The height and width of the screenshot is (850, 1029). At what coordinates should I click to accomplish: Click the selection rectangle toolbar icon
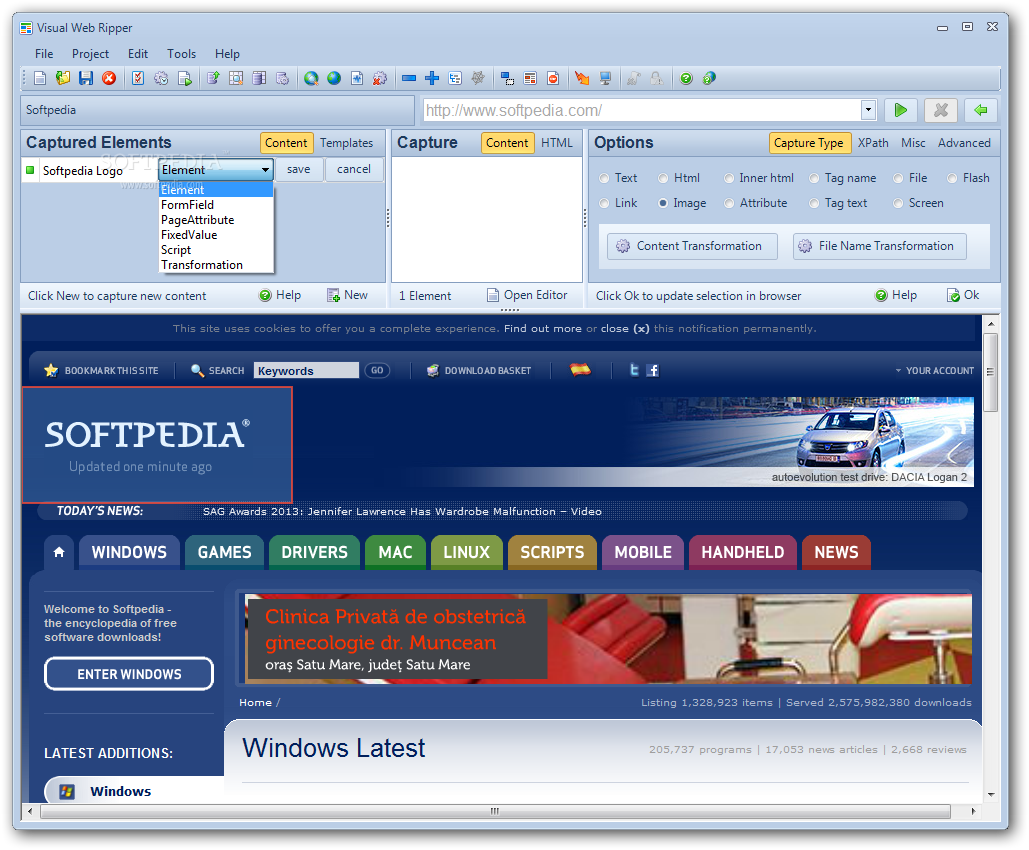pos(507,78)
